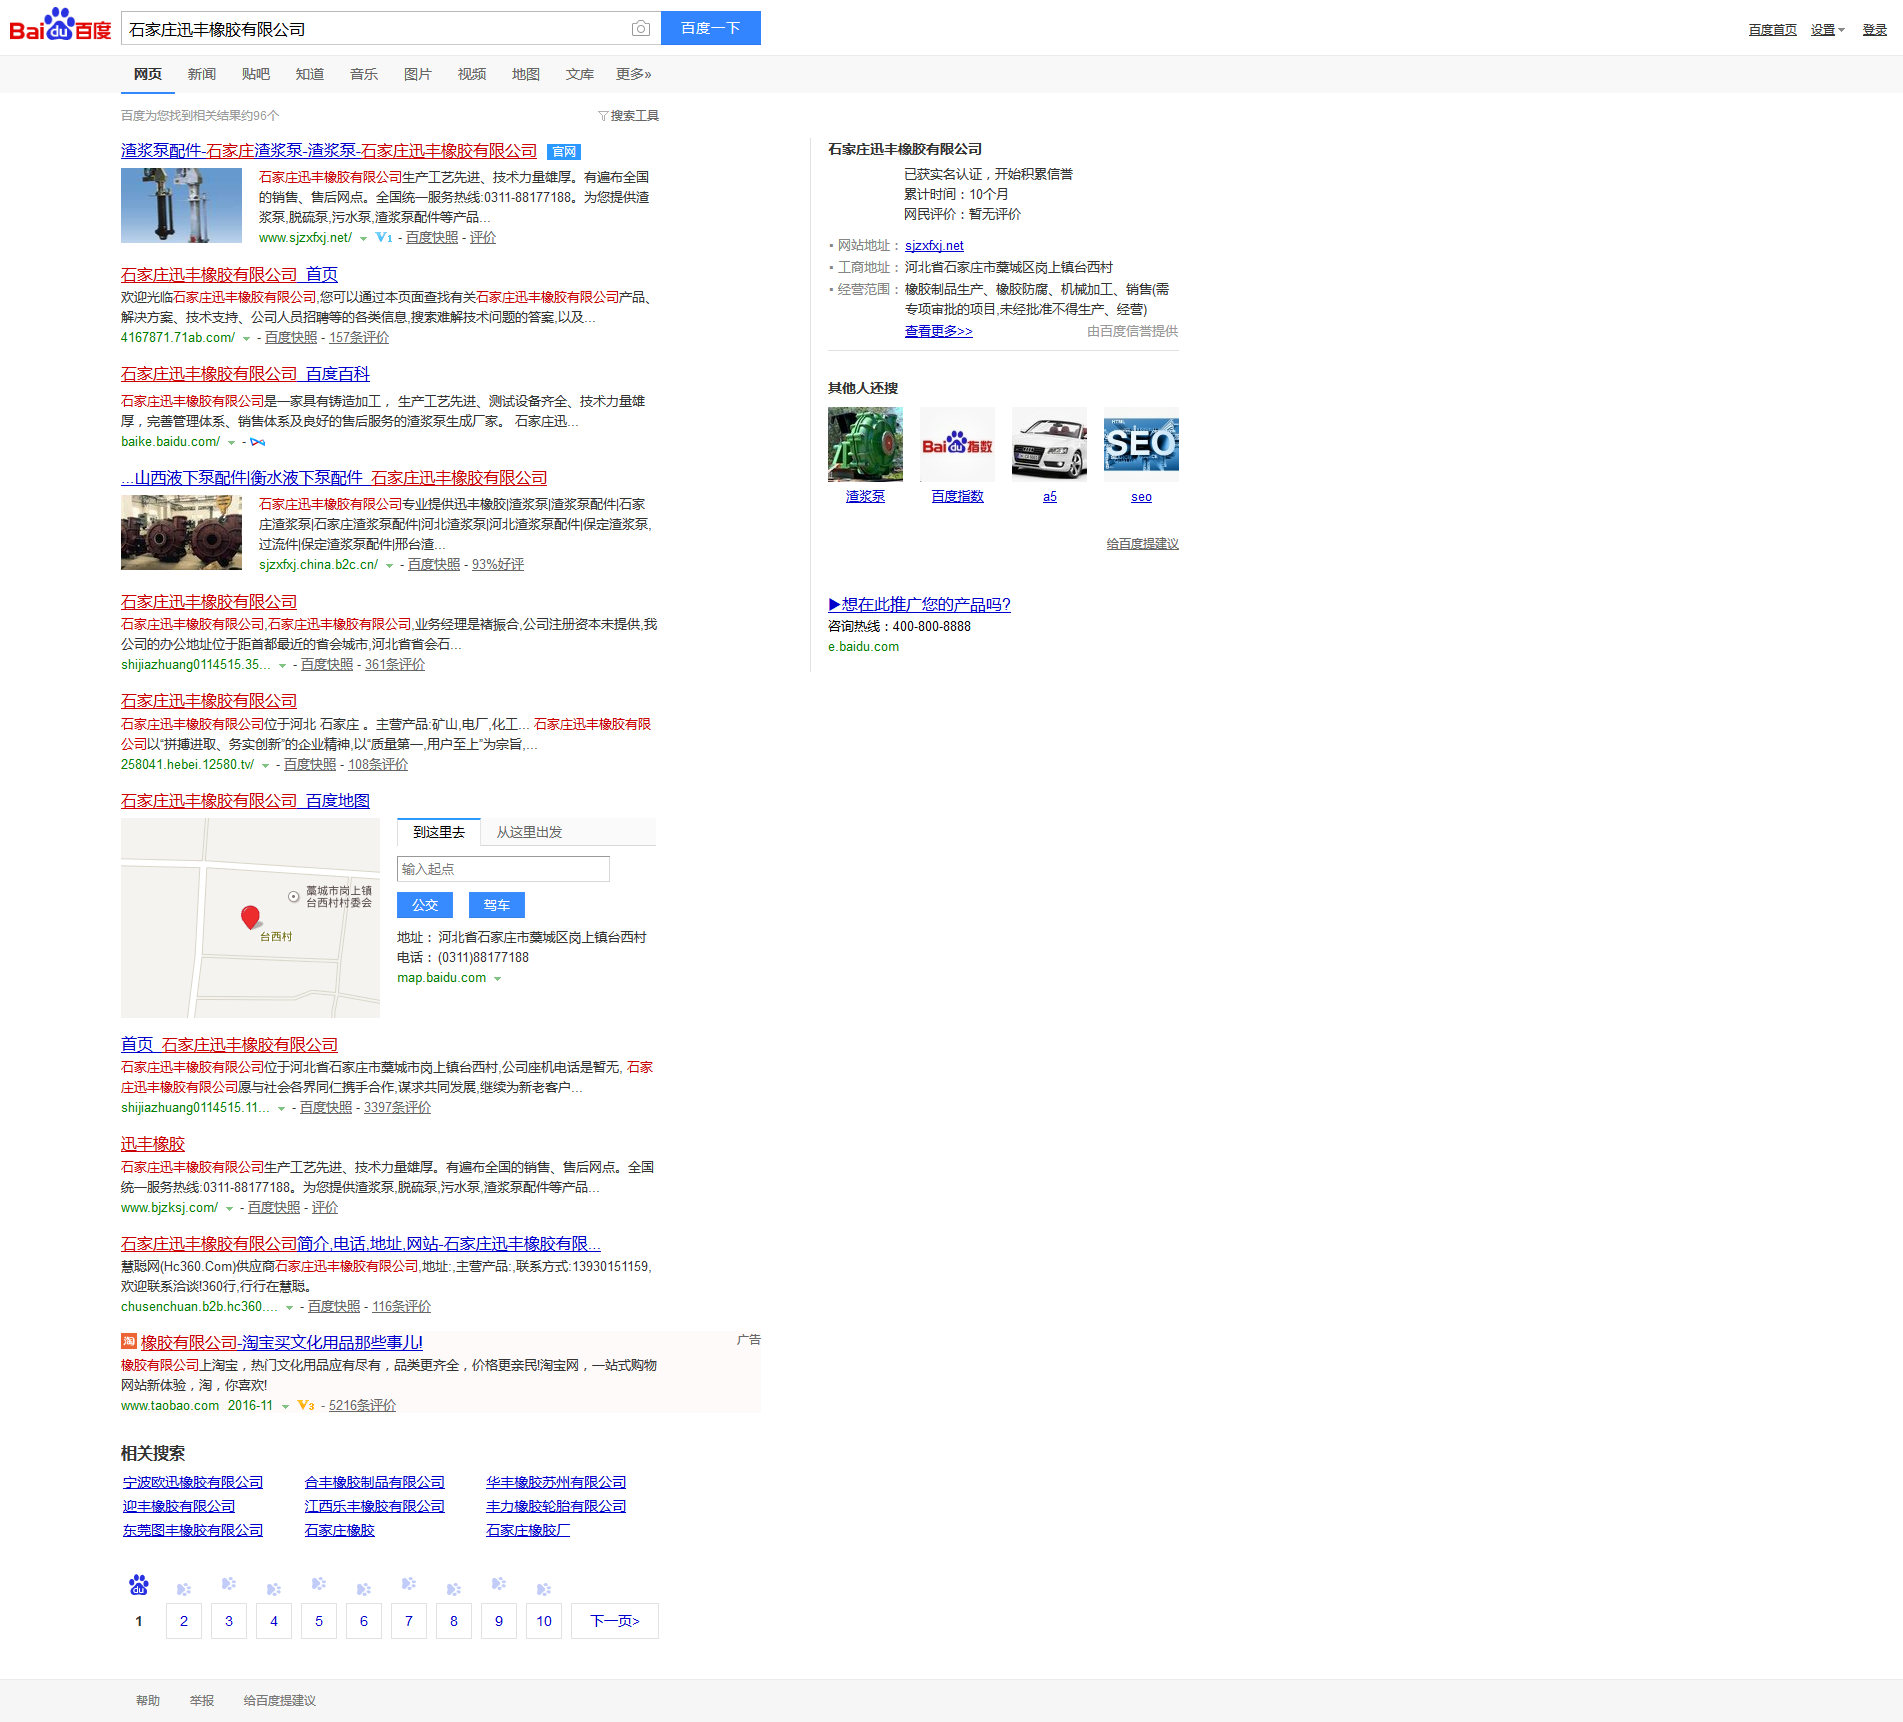Expand dropdown arrow after www.bjzksj.com/

point(229,1209)
